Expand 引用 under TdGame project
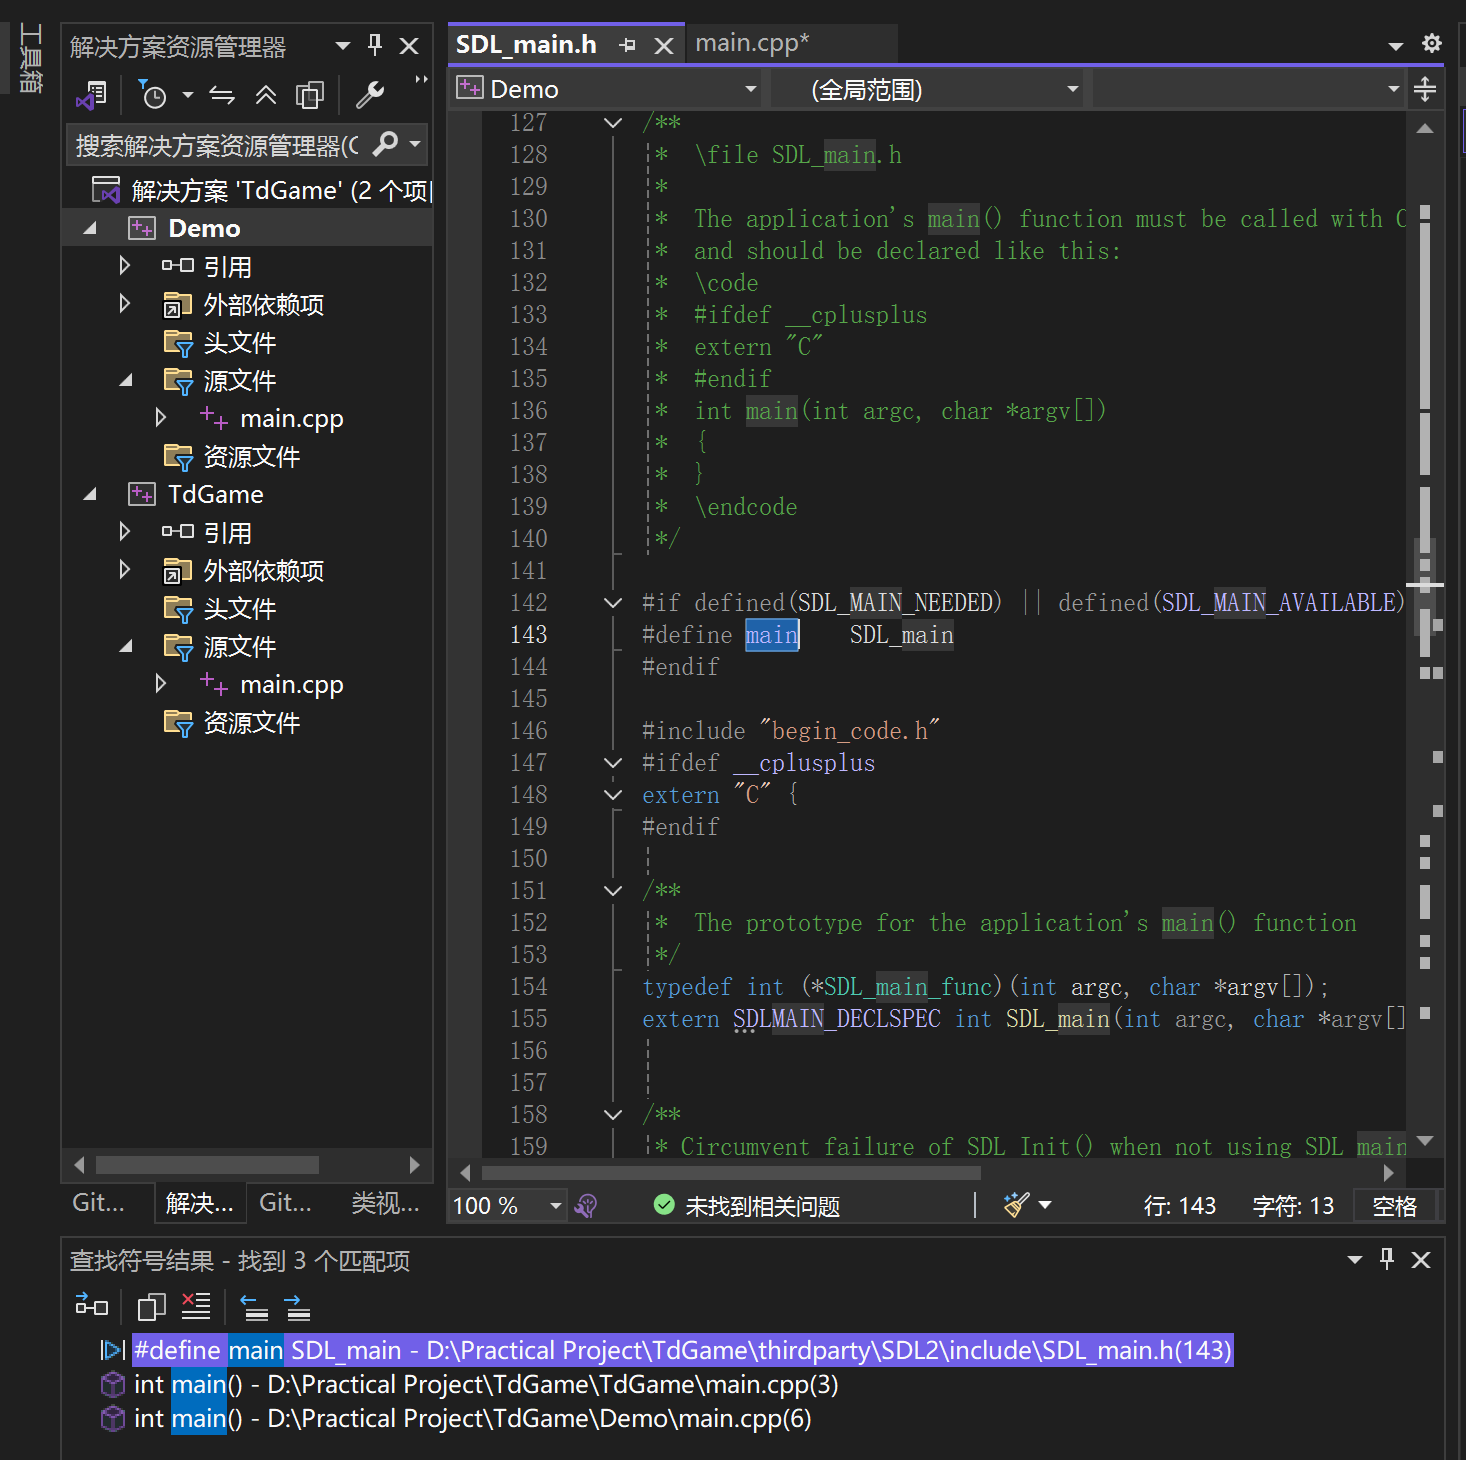The width and height of the screenshot is (1466, 1460). point(124,532)
